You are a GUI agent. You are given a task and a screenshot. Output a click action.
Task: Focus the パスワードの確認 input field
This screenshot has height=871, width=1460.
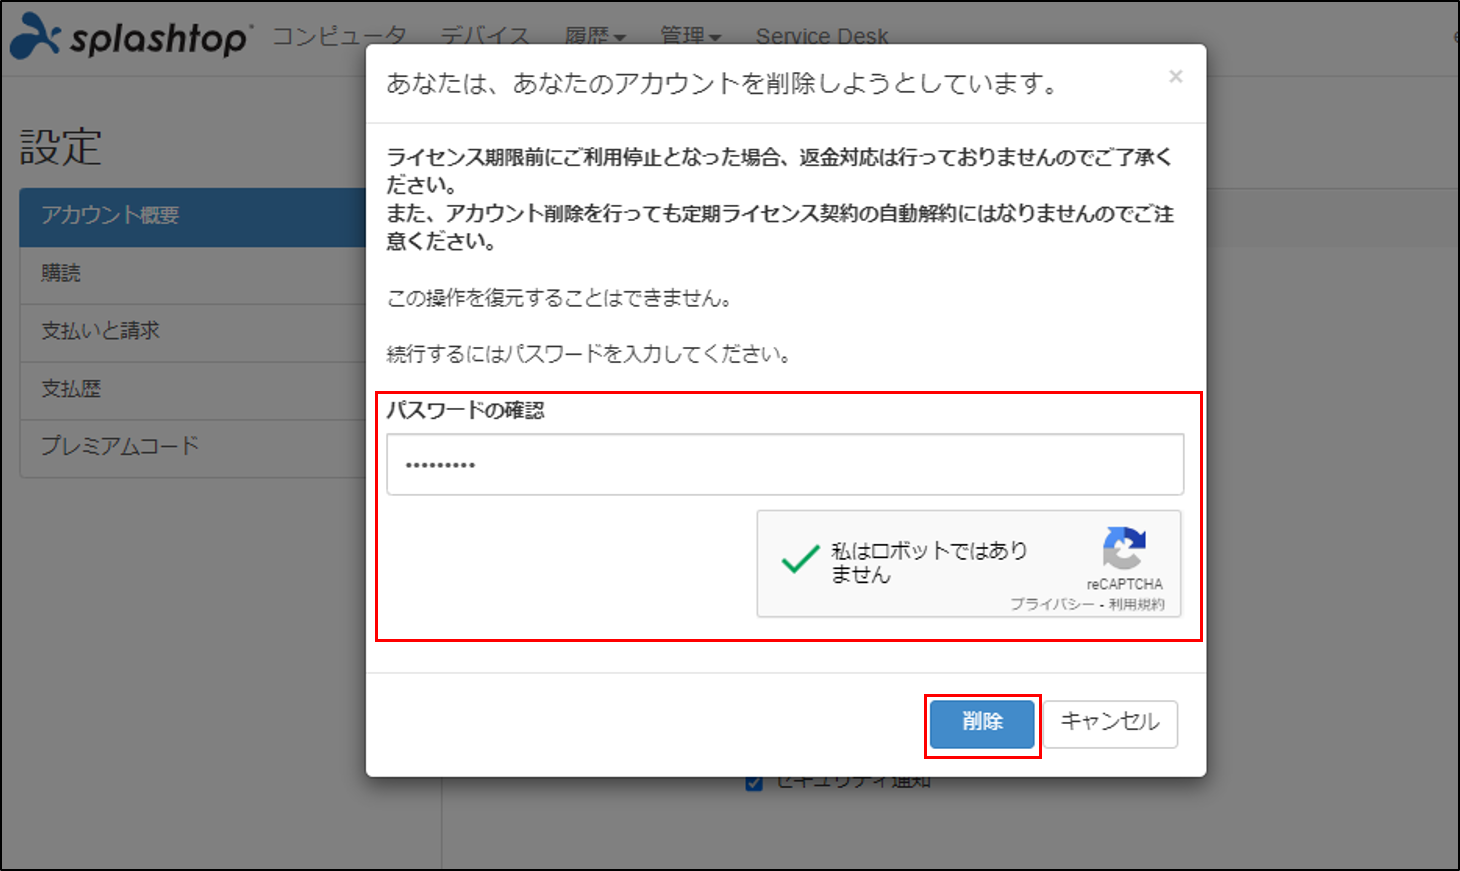[785, 464]
